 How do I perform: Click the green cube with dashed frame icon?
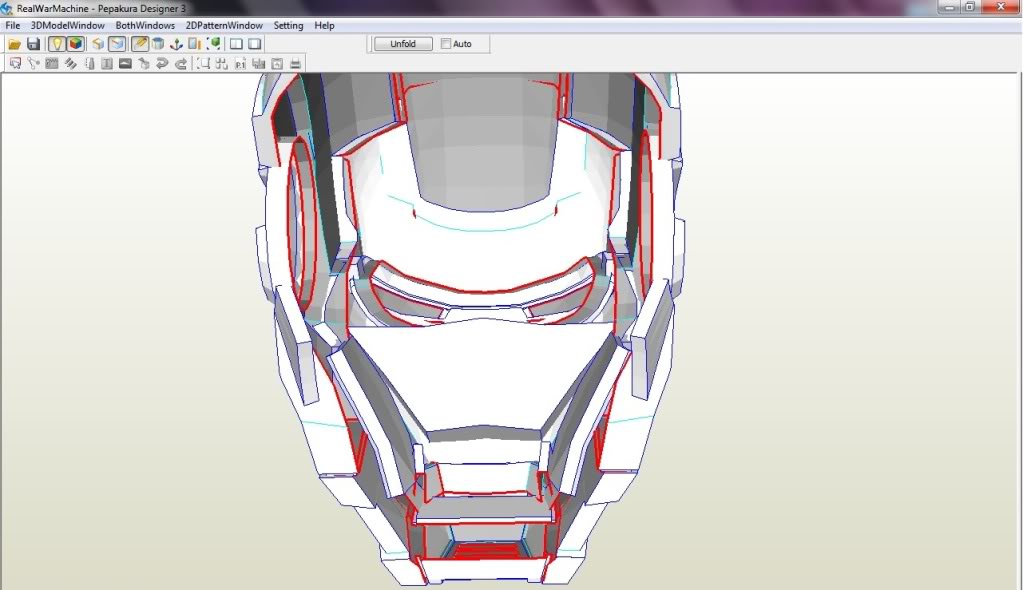214,44
